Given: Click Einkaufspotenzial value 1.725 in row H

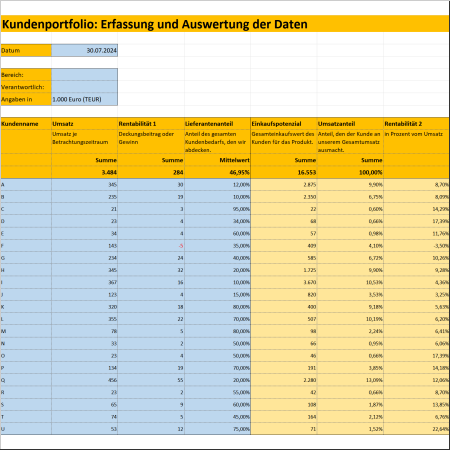Looking at the screenshot, I should [x=284, y=270].
